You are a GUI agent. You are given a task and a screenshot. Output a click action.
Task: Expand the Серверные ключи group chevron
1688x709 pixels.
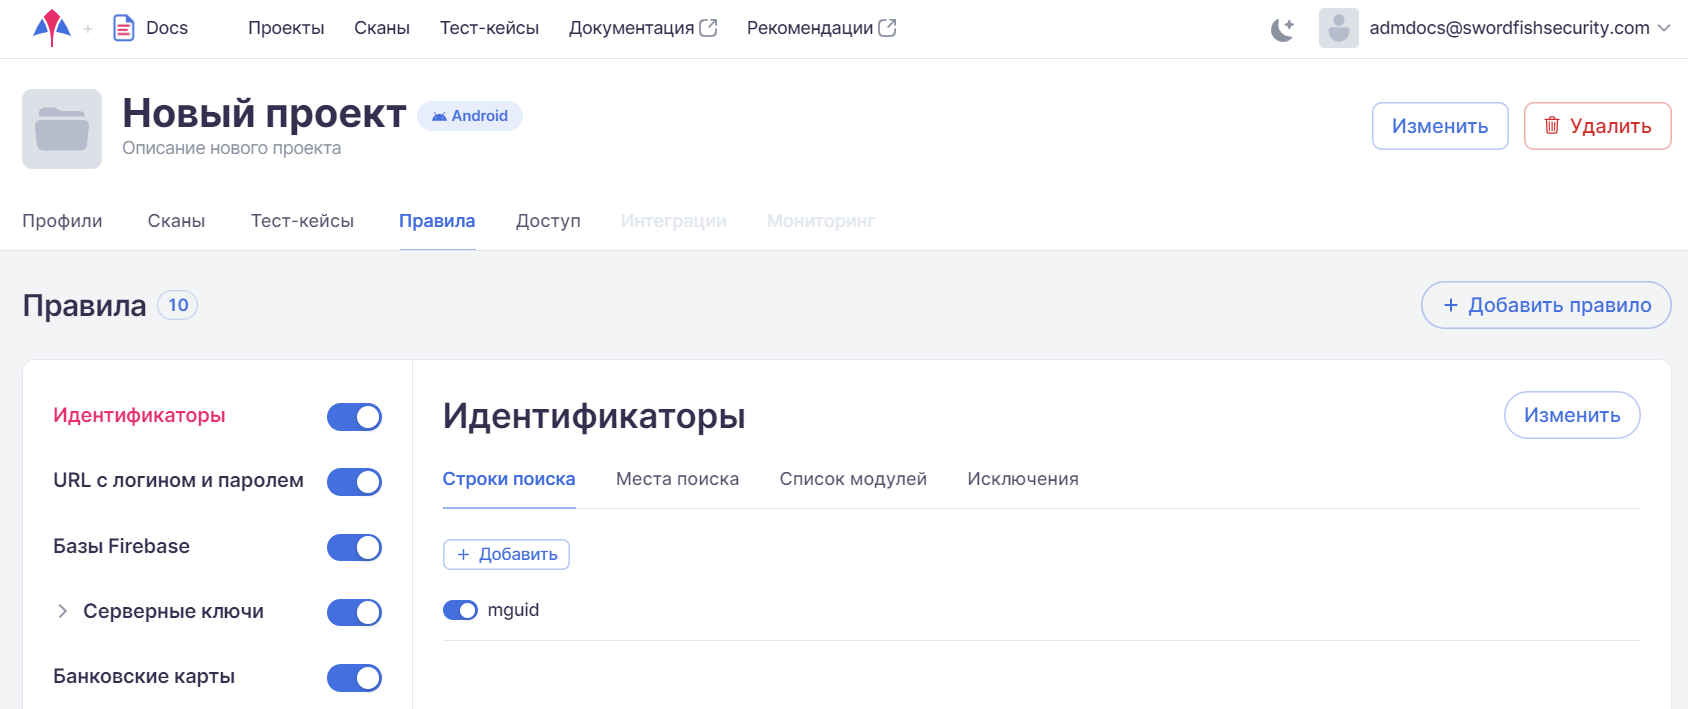click(62, 611)
